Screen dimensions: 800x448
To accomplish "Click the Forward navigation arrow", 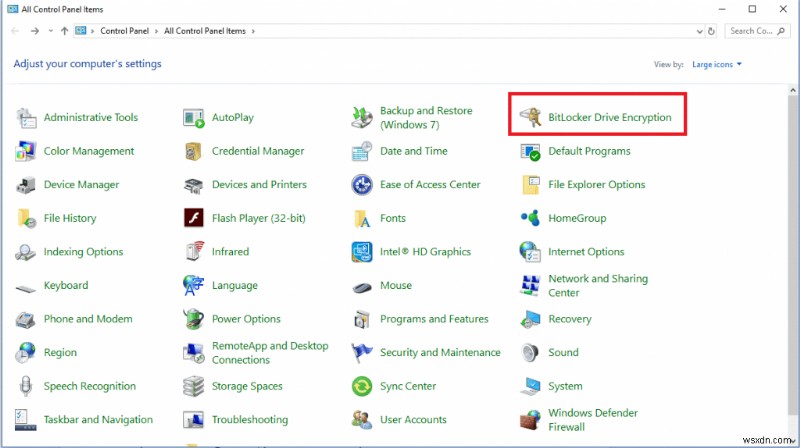I will 35,31.
